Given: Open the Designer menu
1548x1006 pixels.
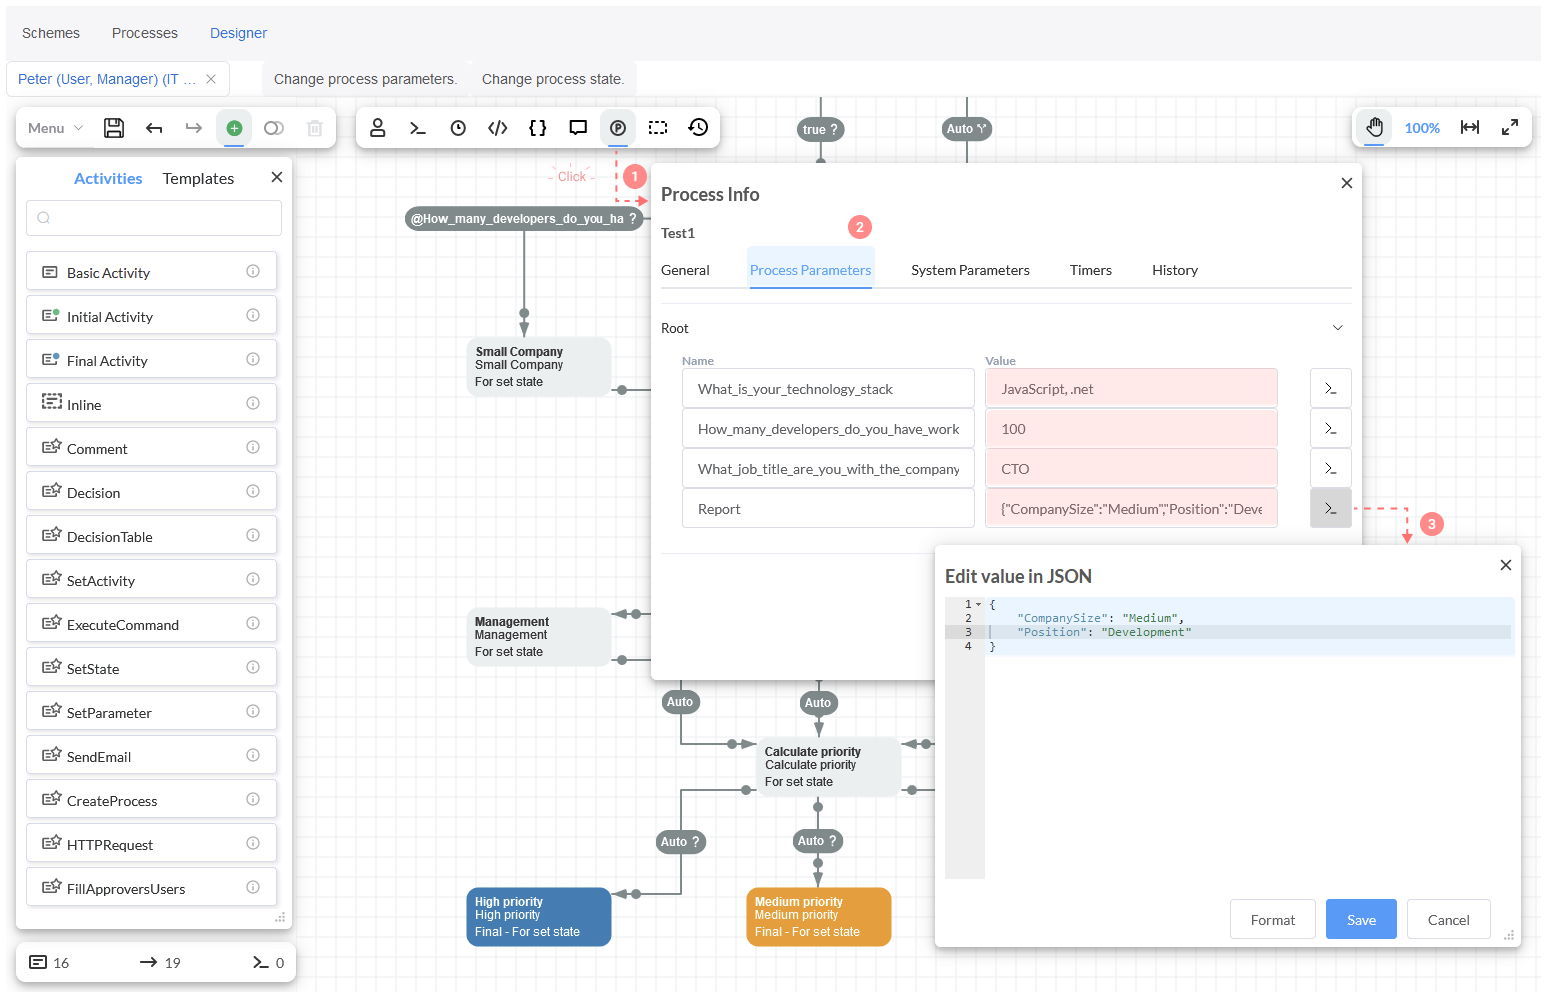Looking at the screenshot, I should click(x=238, y=33).
